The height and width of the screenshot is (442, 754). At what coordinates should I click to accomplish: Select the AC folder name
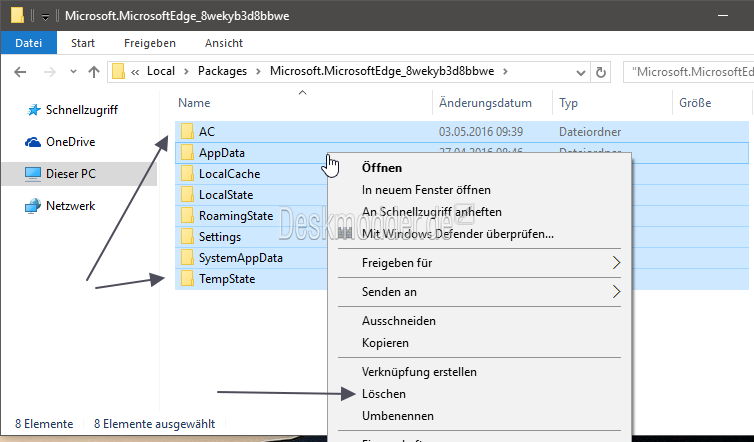coord(207,132)
